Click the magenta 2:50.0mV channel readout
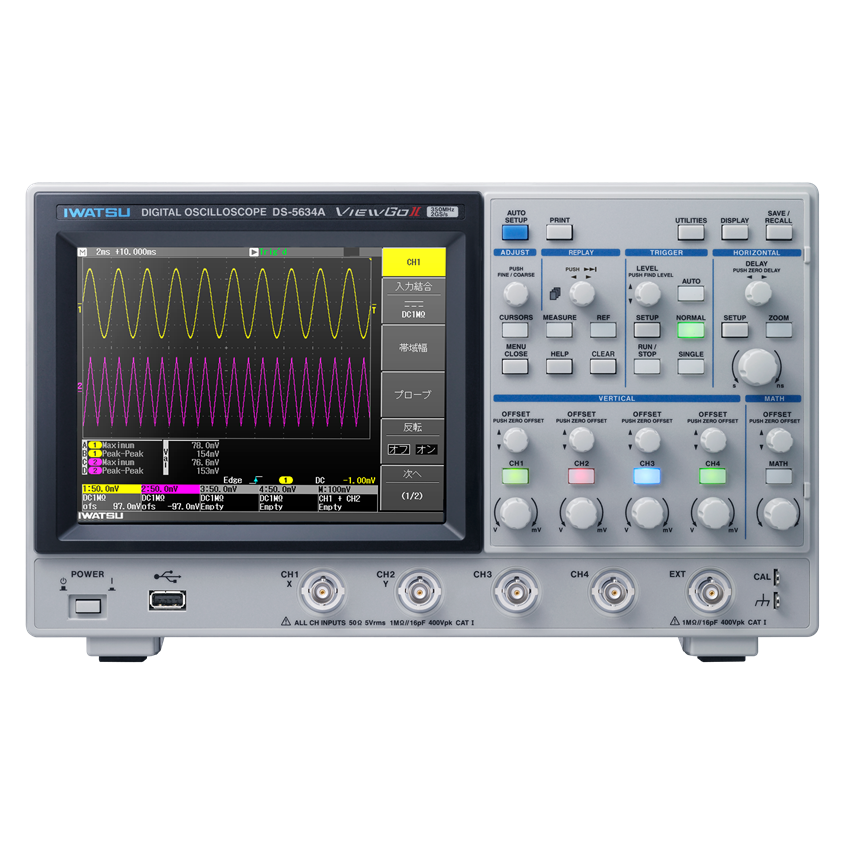Screen dimensions: 845x845 (x=170, y=489)
